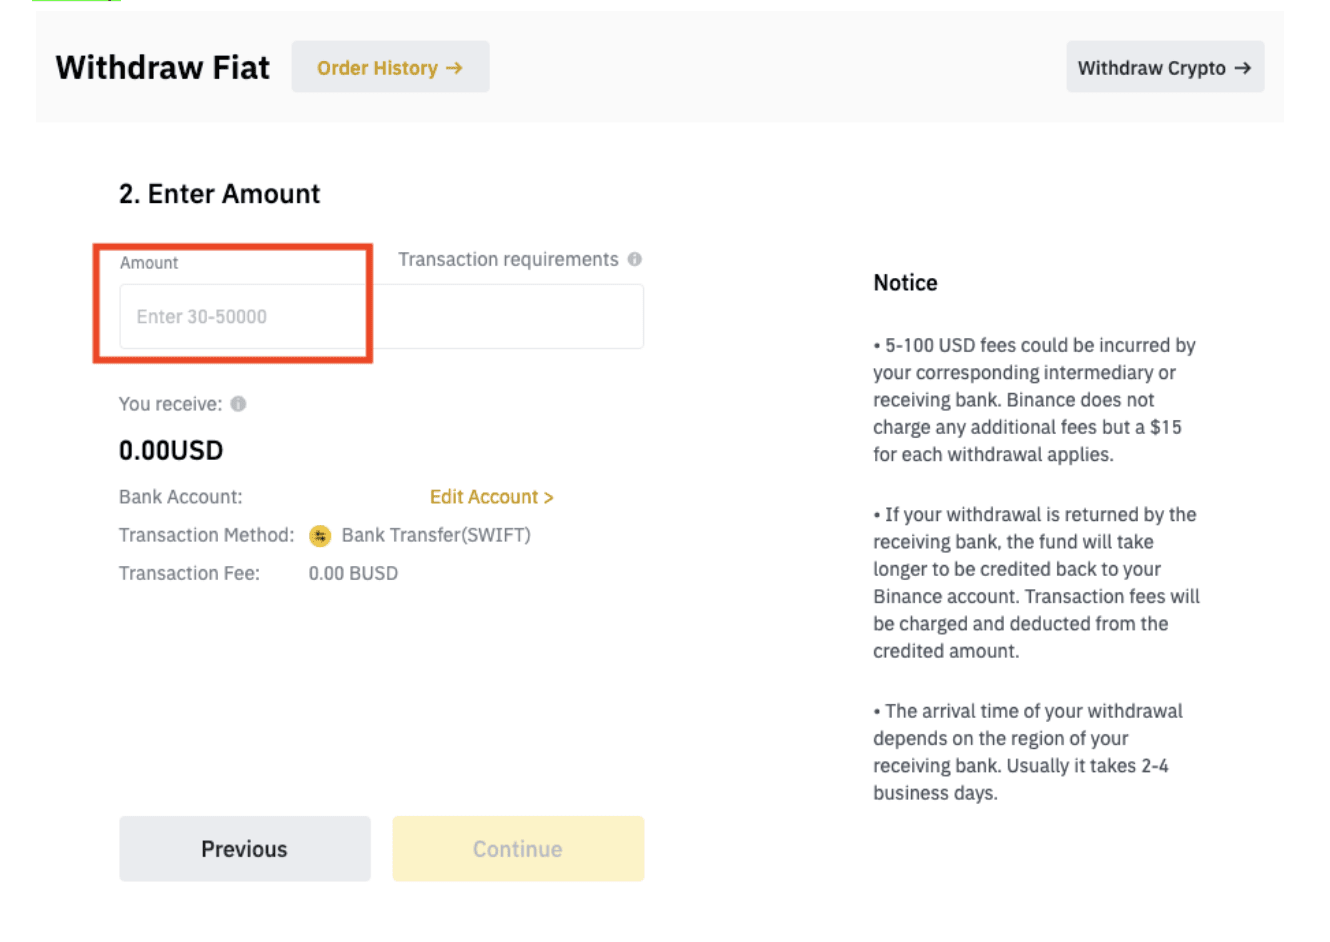The width and height of the screenshot is (1330, 942).
Task: Click the coin icon before Bank Transfer(SWIFT)
Action: coord(320,536)
